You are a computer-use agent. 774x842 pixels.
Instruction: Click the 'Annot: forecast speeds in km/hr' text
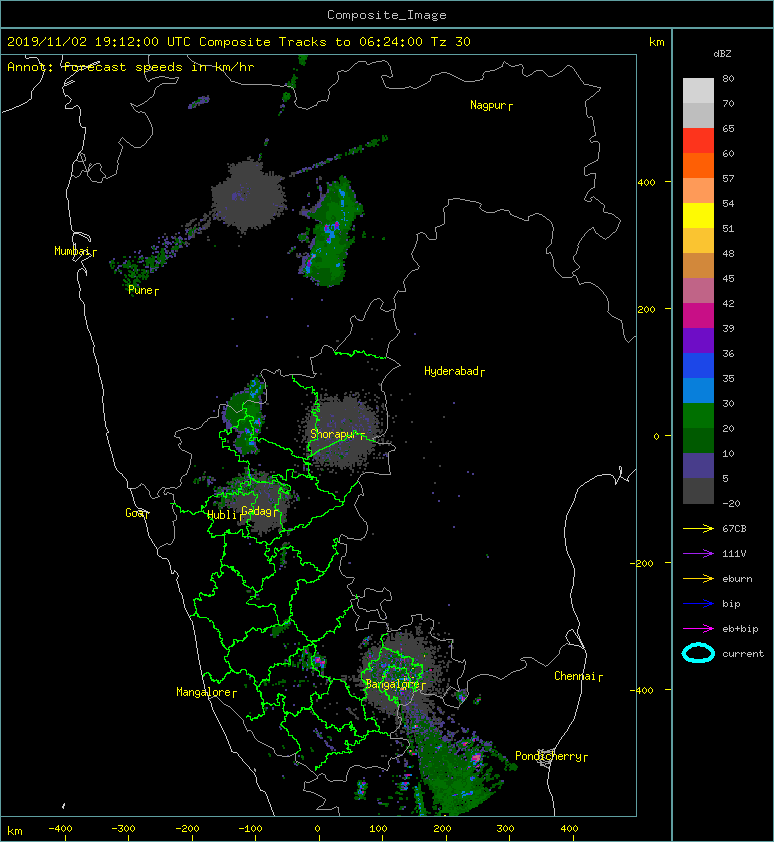[131, 67]
